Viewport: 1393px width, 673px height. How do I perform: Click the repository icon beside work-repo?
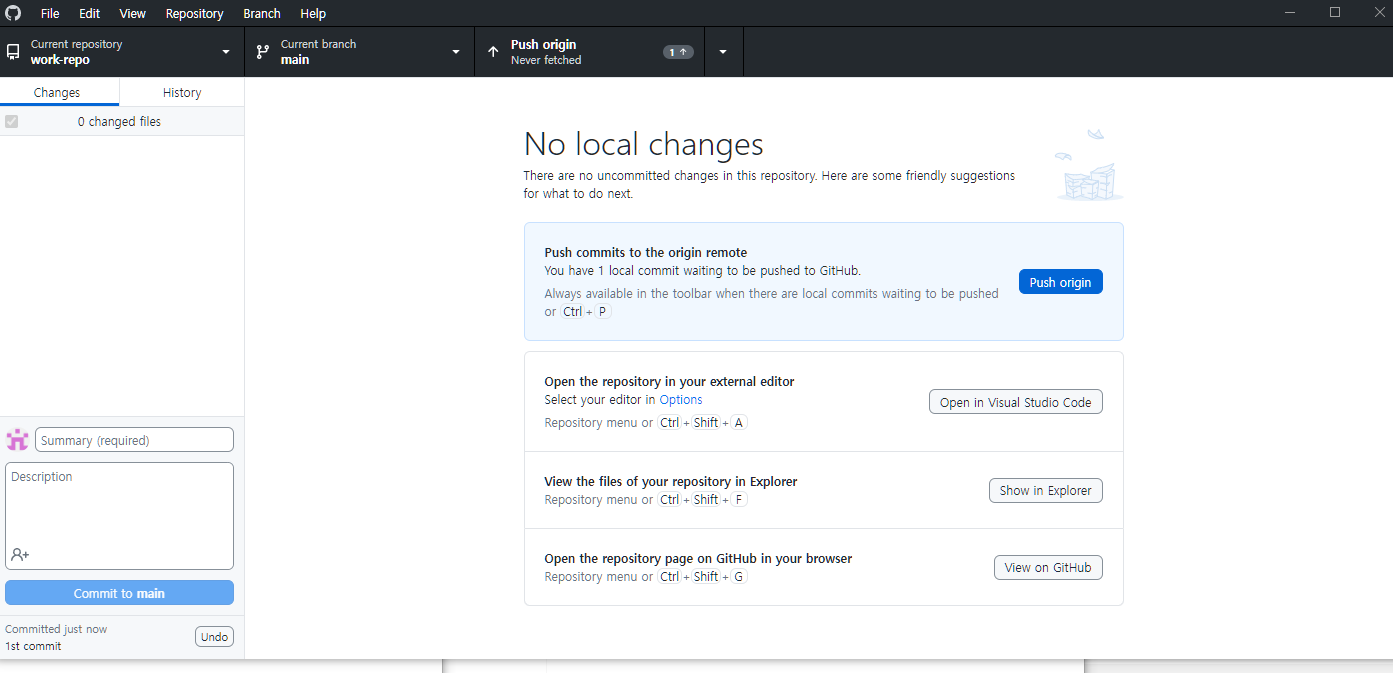click(13, 52)
